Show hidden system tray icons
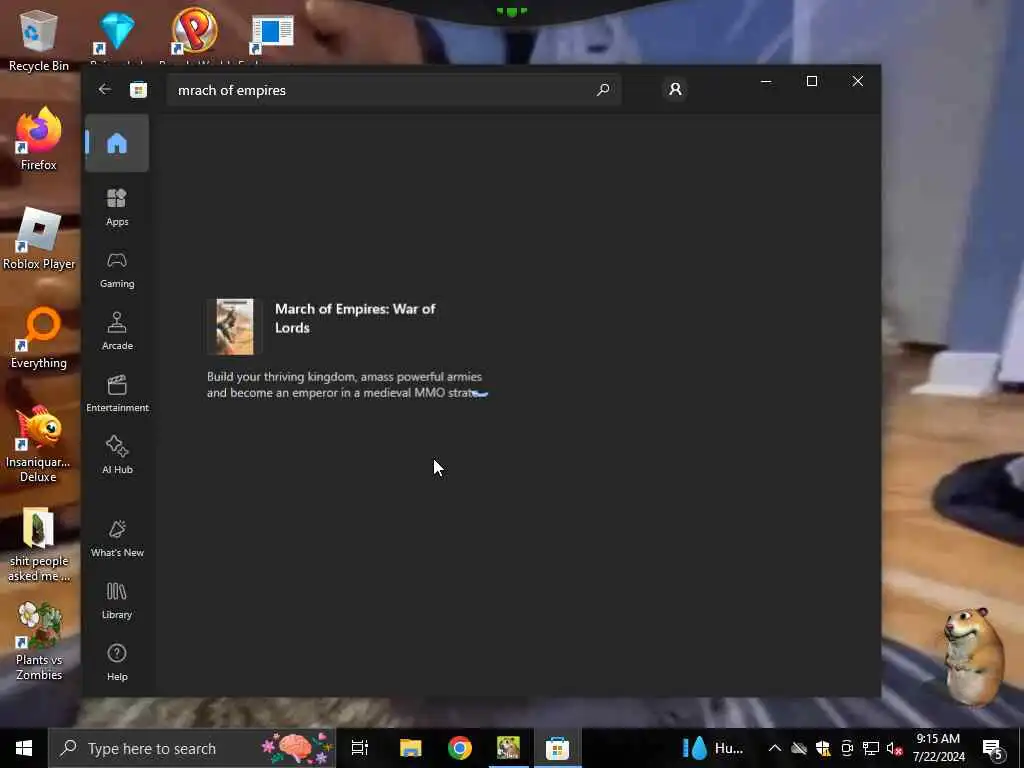Viewport: 1024px width, 768px height. tap(775, 748)
